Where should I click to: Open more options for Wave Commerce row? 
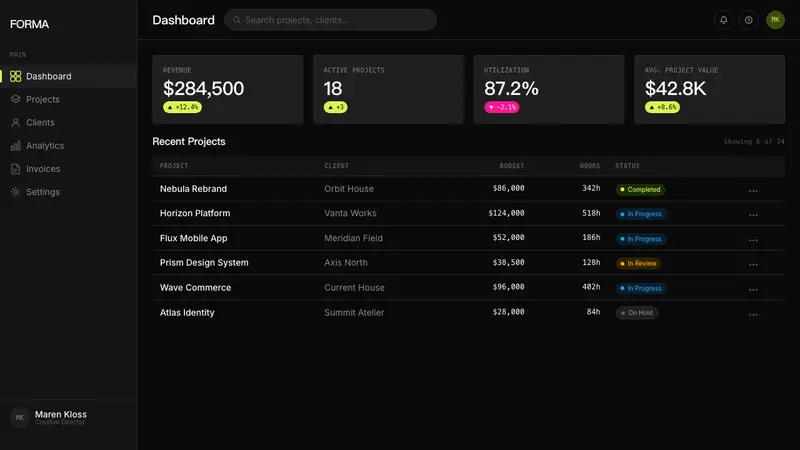(x=753, y=289)
